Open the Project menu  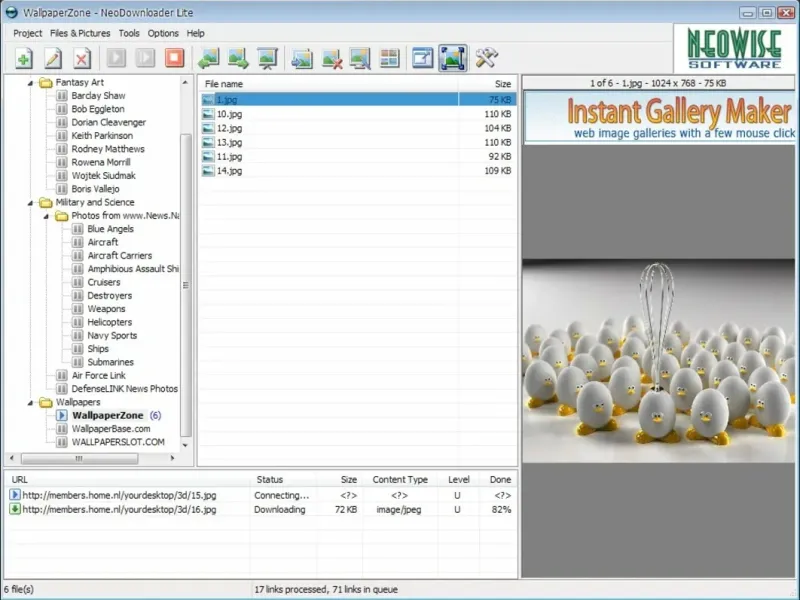click(28, 33)
